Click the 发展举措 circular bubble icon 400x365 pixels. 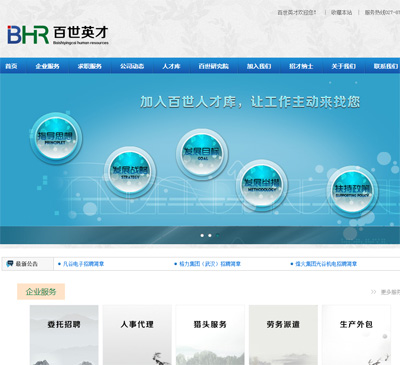pos(262,185)
